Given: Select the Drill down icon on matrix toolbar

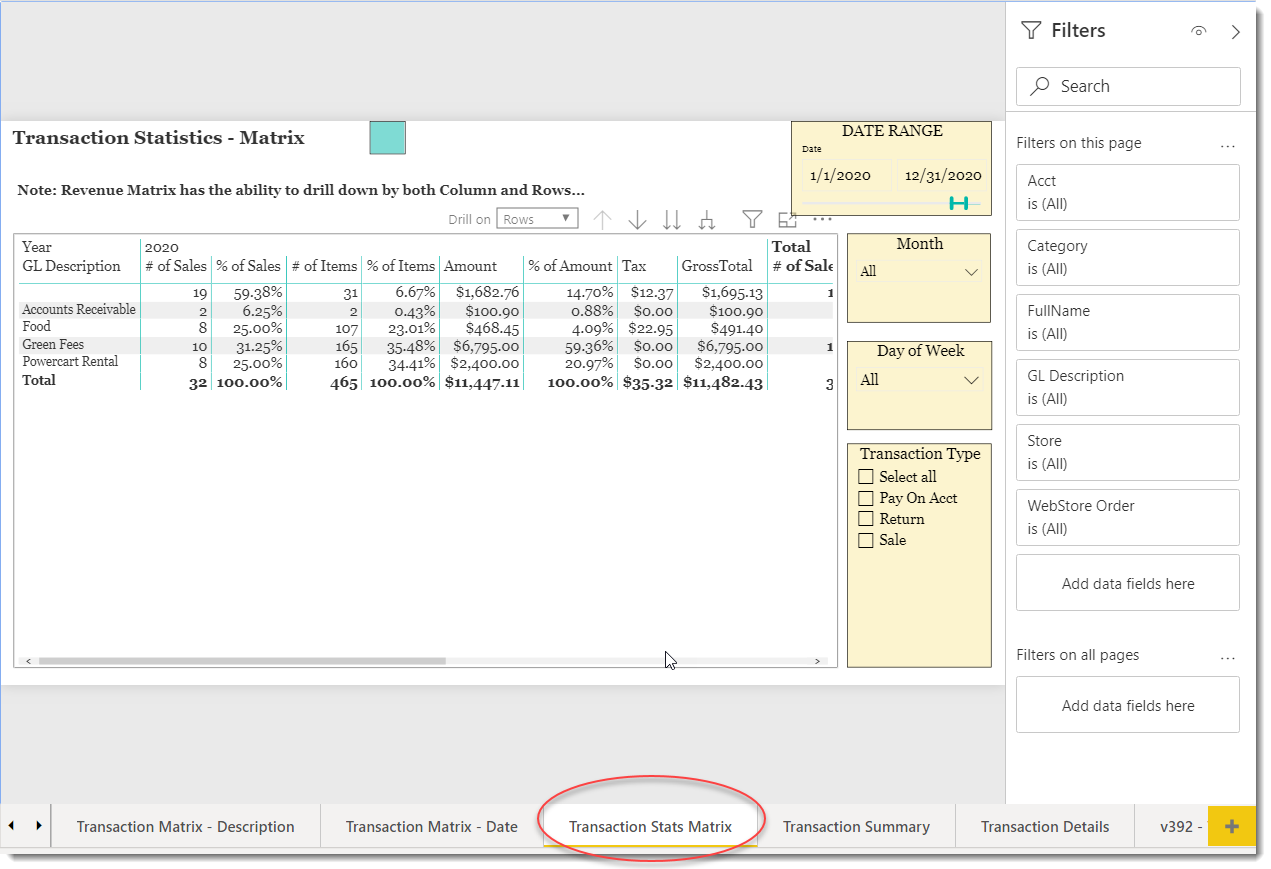Looking at the screenshot, I should click(637, 219).
